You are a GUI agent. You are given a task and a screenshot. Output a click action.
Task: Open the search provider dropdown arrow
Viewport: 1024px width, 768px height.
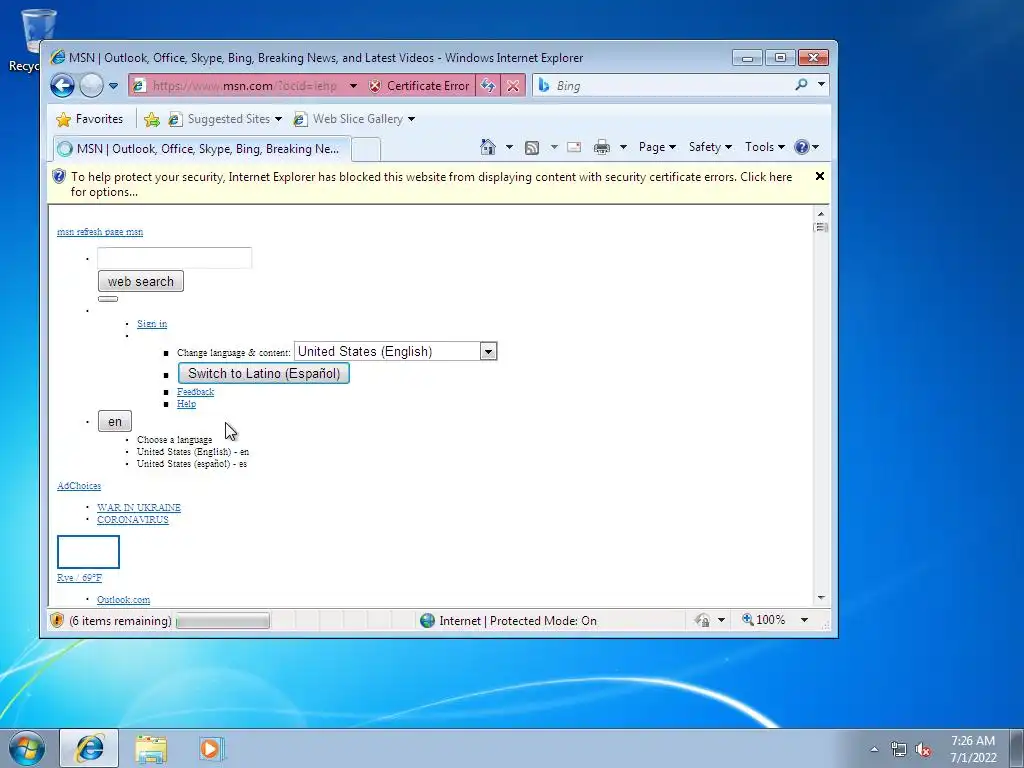click(x=821, y=84)
